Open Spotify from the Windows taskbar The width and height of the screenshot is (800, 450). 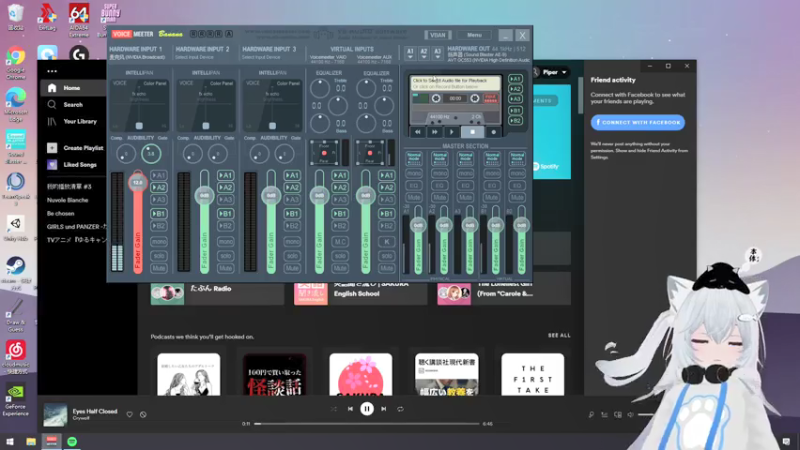(x=72, y=441)
